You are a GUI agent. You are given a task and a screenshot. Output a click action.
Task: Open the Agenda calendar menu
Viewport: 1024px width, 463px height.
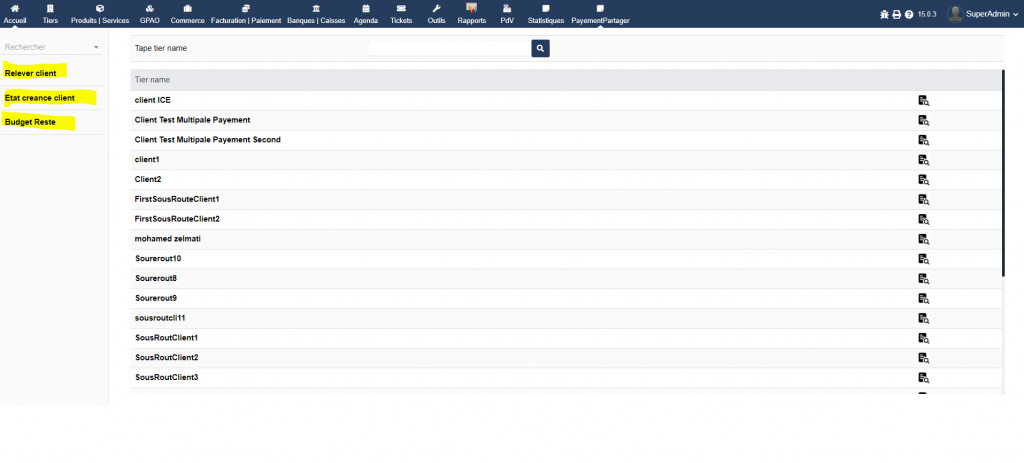(x=366, y=14)
